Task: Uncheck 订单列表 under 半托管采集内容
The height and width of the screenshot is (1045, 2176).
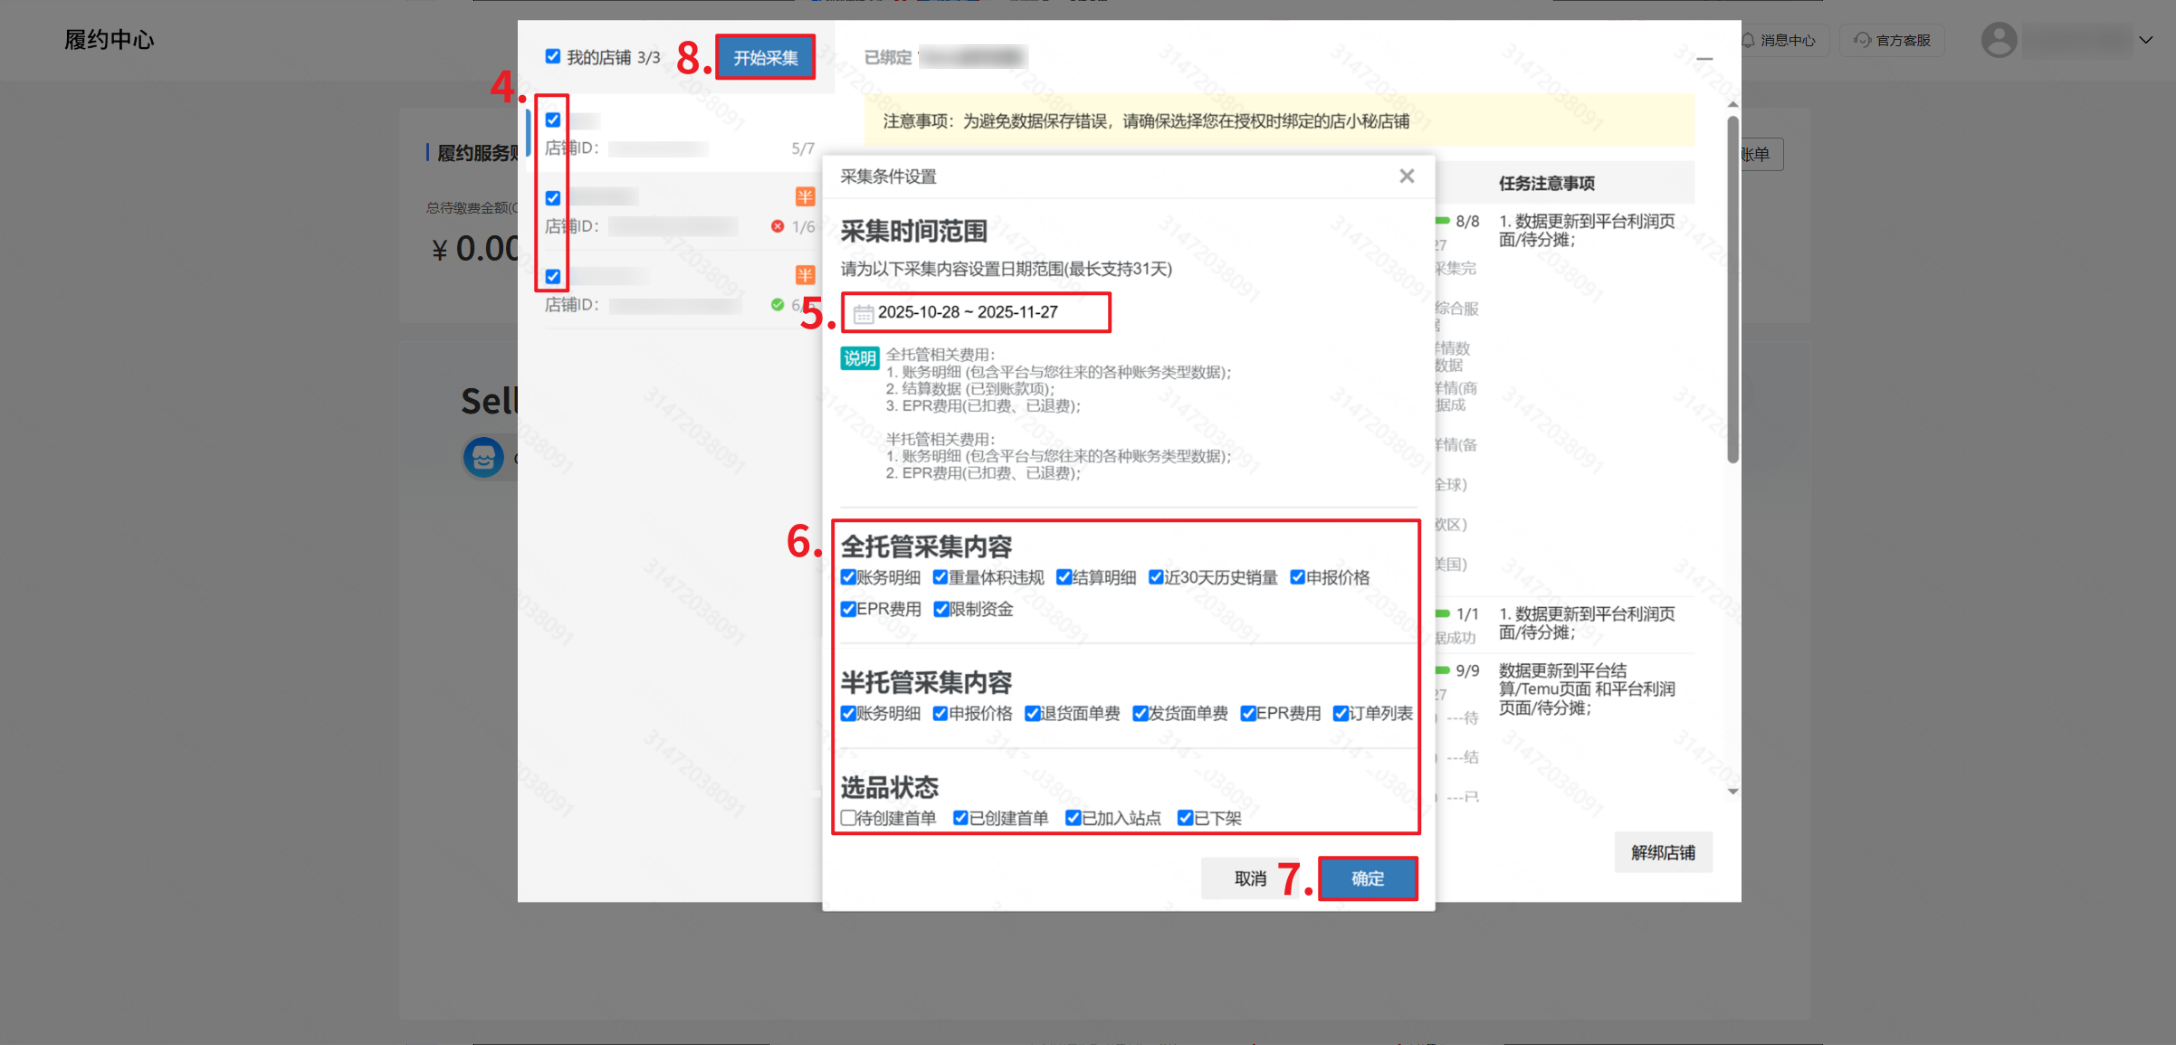Action: pyautogui.click(x=1340, y=713)
